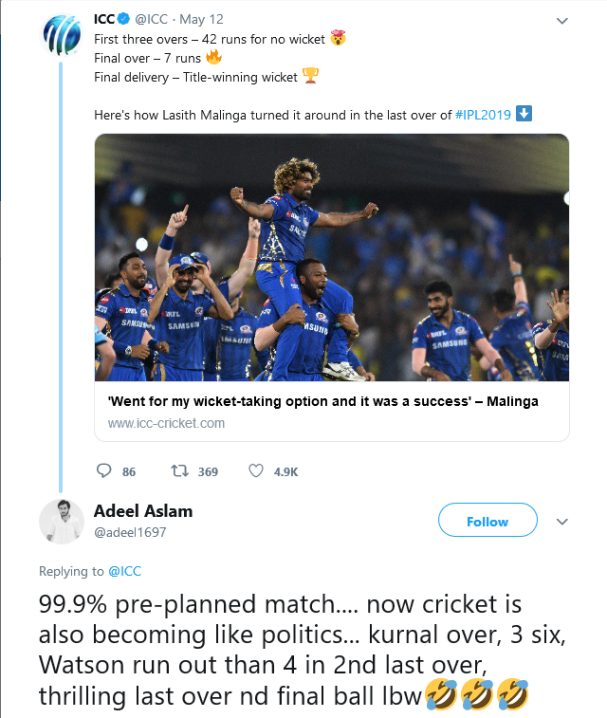Click the down-arrow emoji after #IPL2019

click(524, 114)
